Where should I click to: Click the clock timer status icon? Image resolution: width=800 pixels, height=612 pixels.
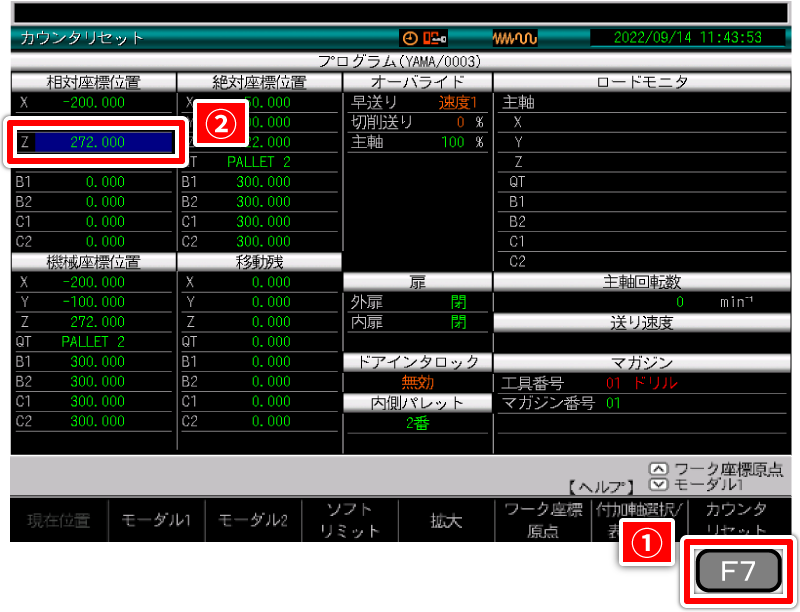[x=410, y=38]
